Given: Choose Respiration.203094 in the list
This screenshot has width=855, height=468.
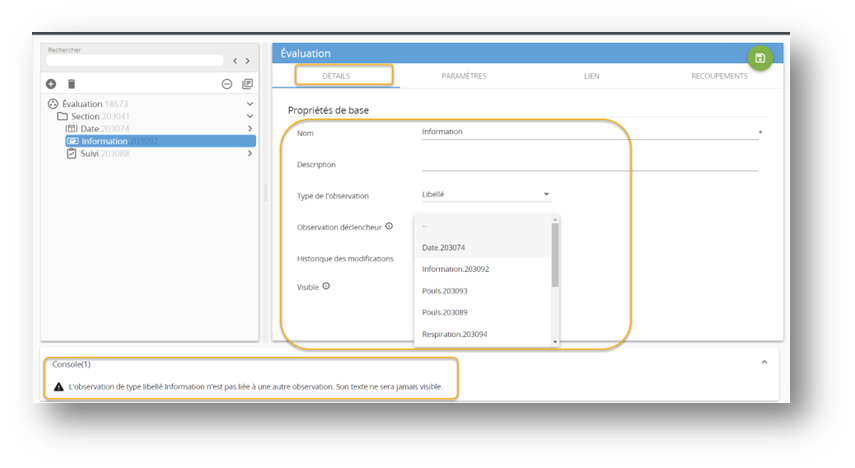Looking at the screenshot, I should point(454,334).
